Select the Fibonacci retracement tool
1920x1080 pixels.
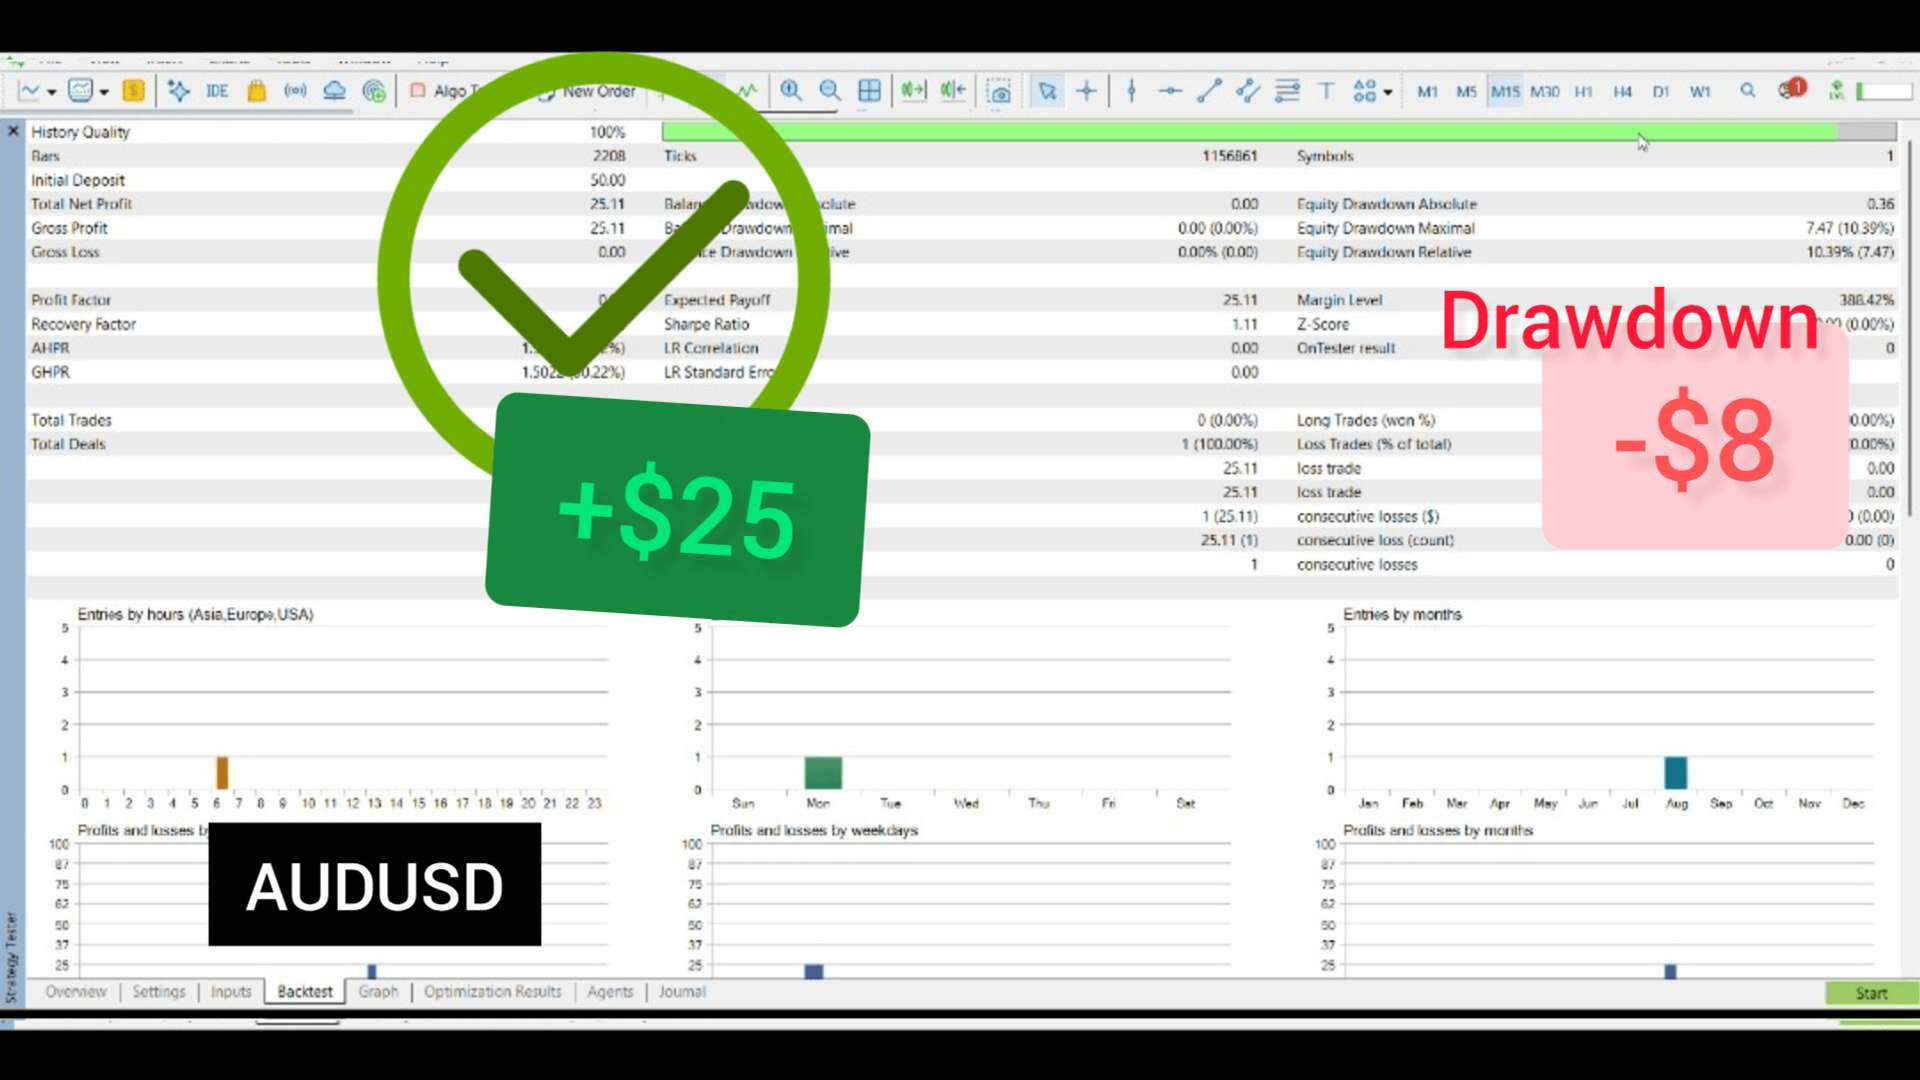[x=1287, y=91]
